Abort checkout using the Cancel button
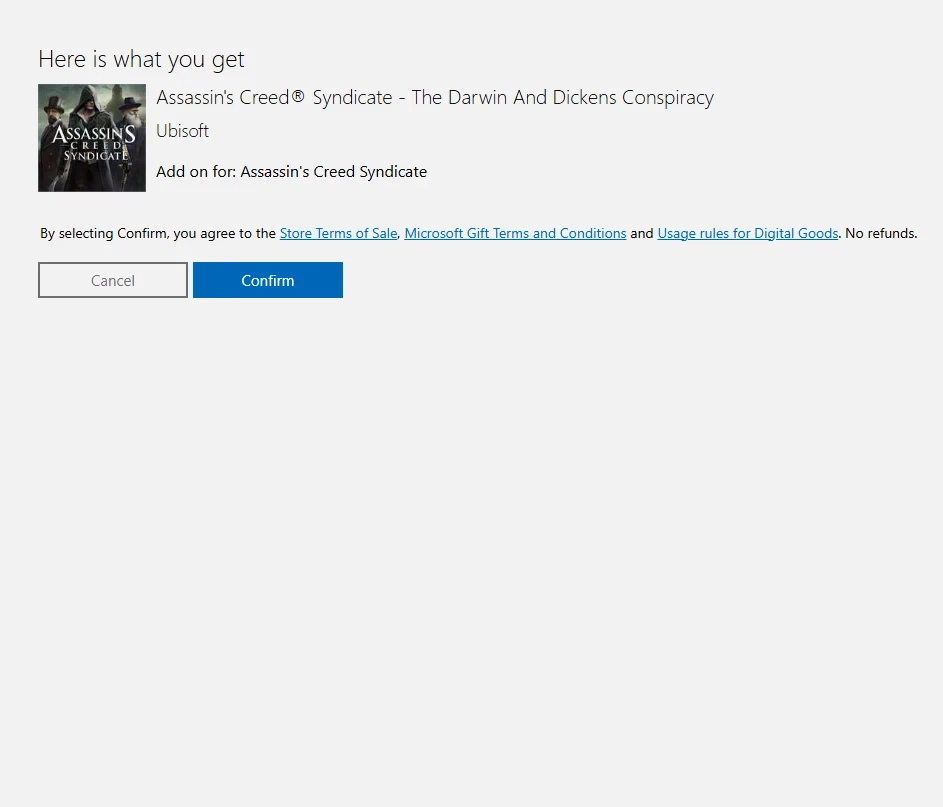Screen dimensions: 943x807 (112, 280)
